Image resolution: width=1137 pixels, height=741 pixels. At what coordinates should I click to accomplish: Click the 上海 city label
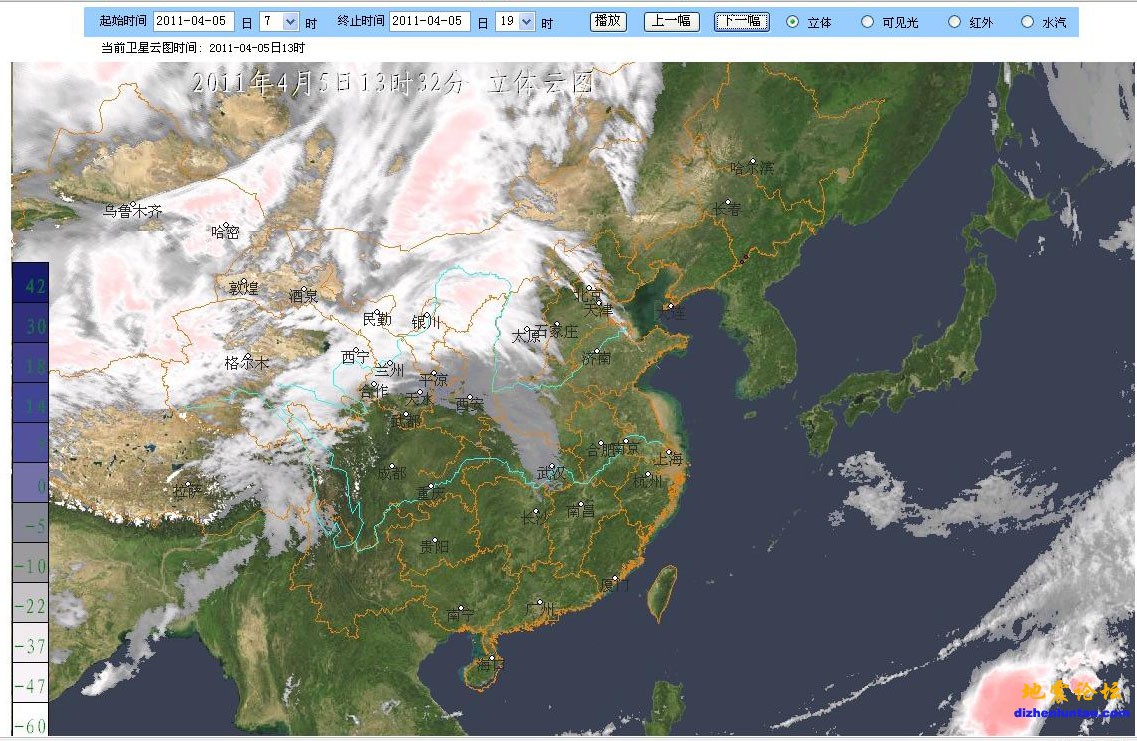pos(669,458)
